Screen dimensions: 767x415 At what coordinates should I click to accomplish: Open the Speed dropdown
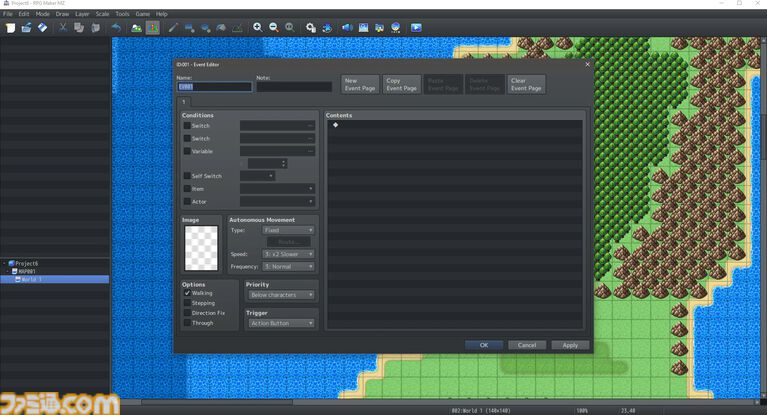coord(289,254)
